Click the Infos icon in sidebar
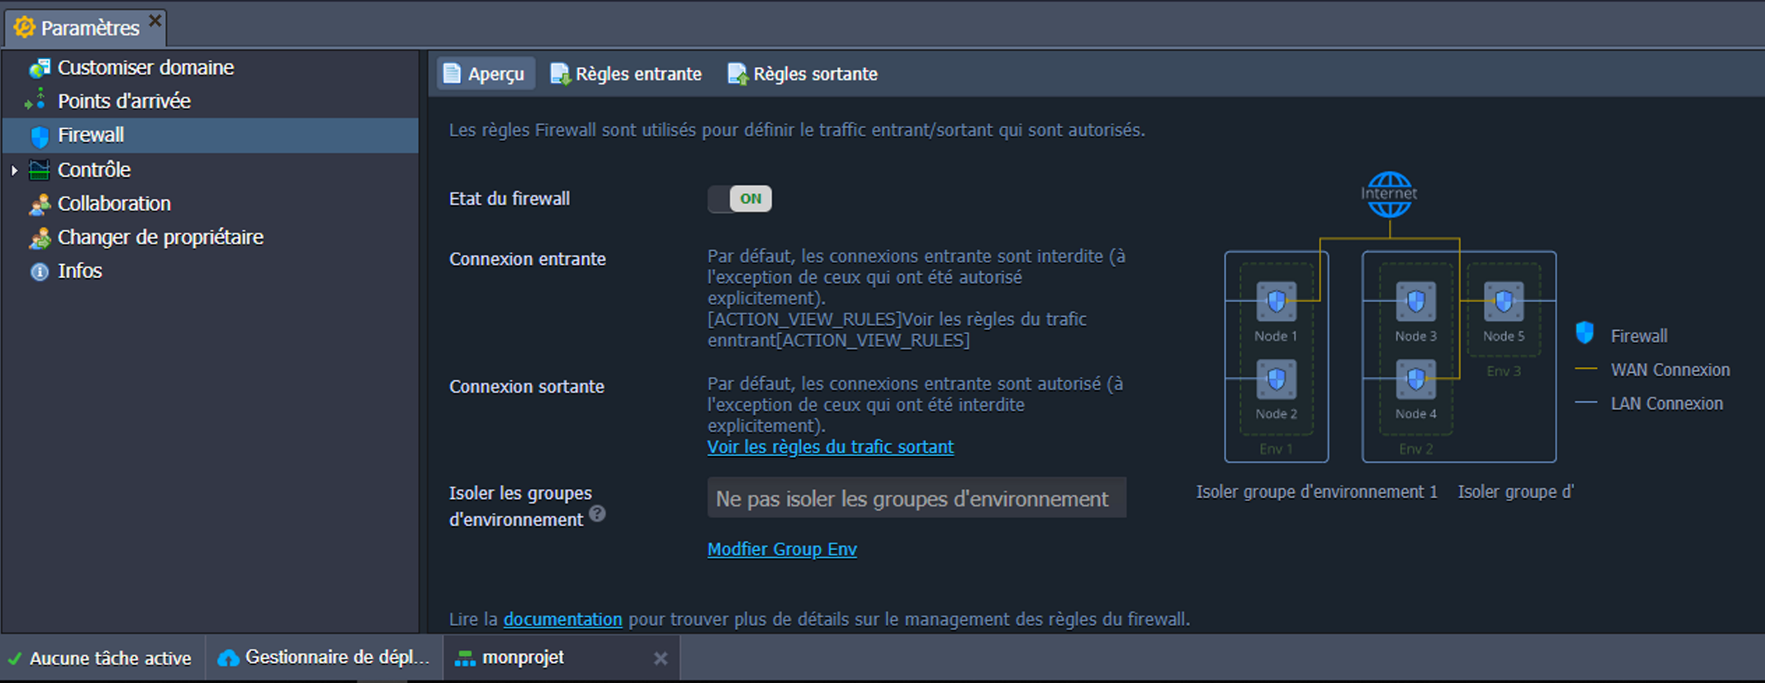Screen dimensions: 1765x683 point(39,272)
